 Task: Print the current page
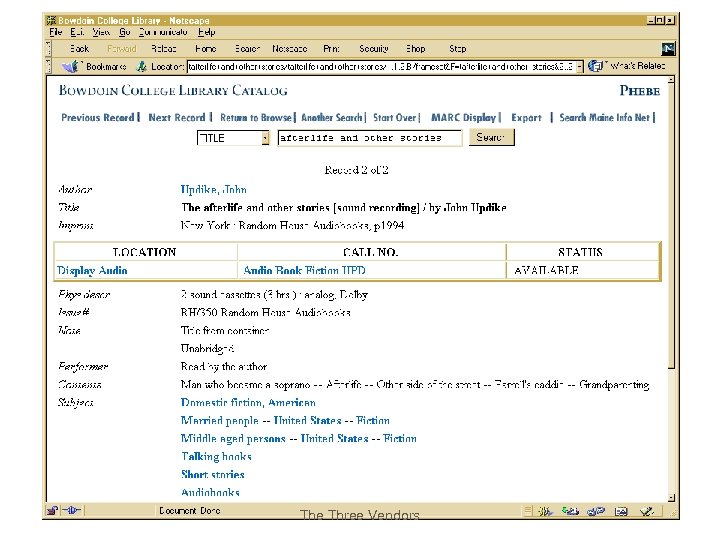332,49
